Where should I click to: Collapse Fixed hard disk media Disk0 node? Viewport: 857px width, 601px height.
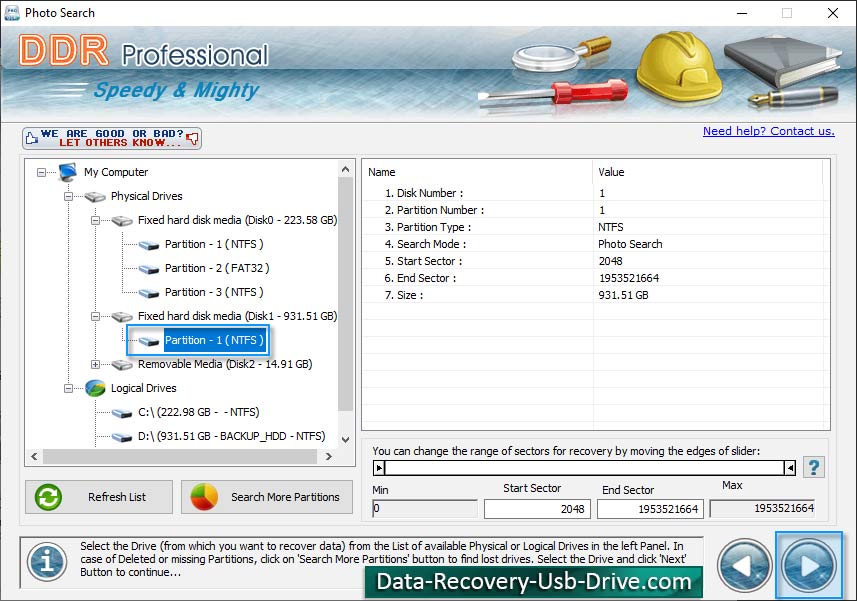pos(95,221)
